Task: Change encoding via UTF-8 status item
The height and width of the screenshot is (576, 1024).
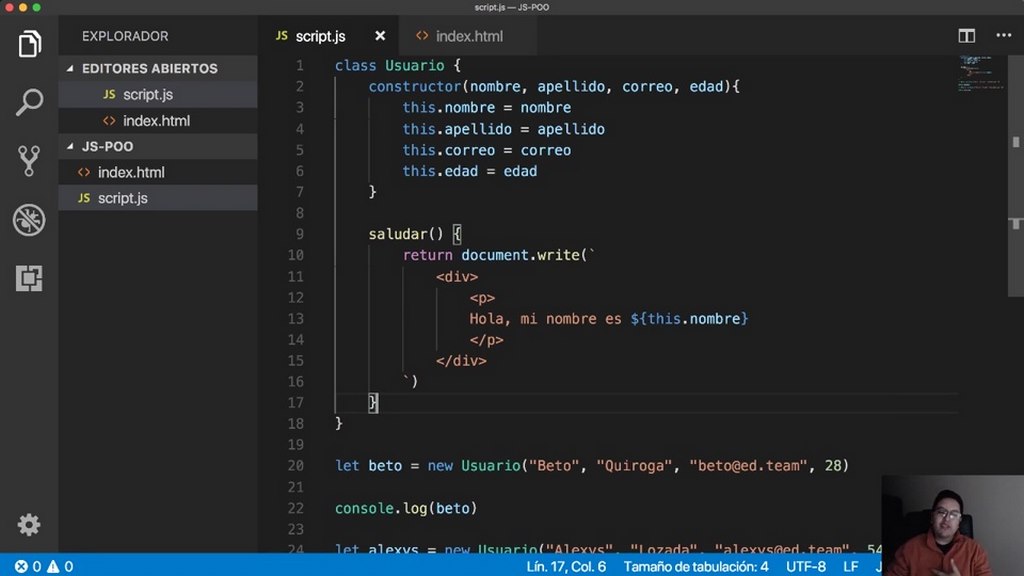Action: [806, 566]
